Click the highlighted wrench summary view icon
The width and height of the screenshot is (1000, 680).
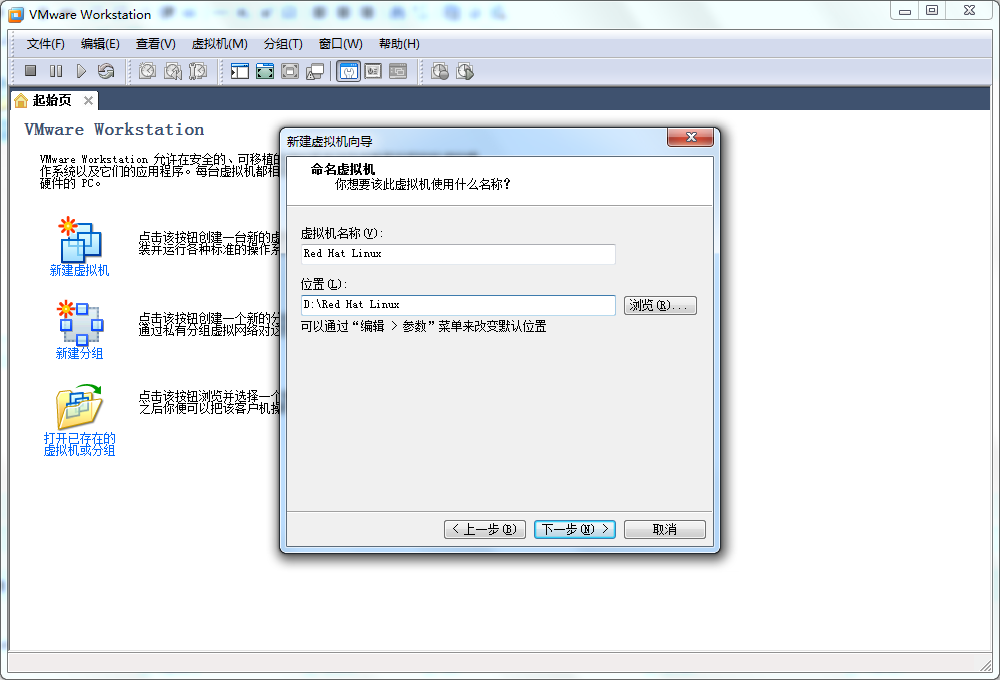click(x=348, y=71)
